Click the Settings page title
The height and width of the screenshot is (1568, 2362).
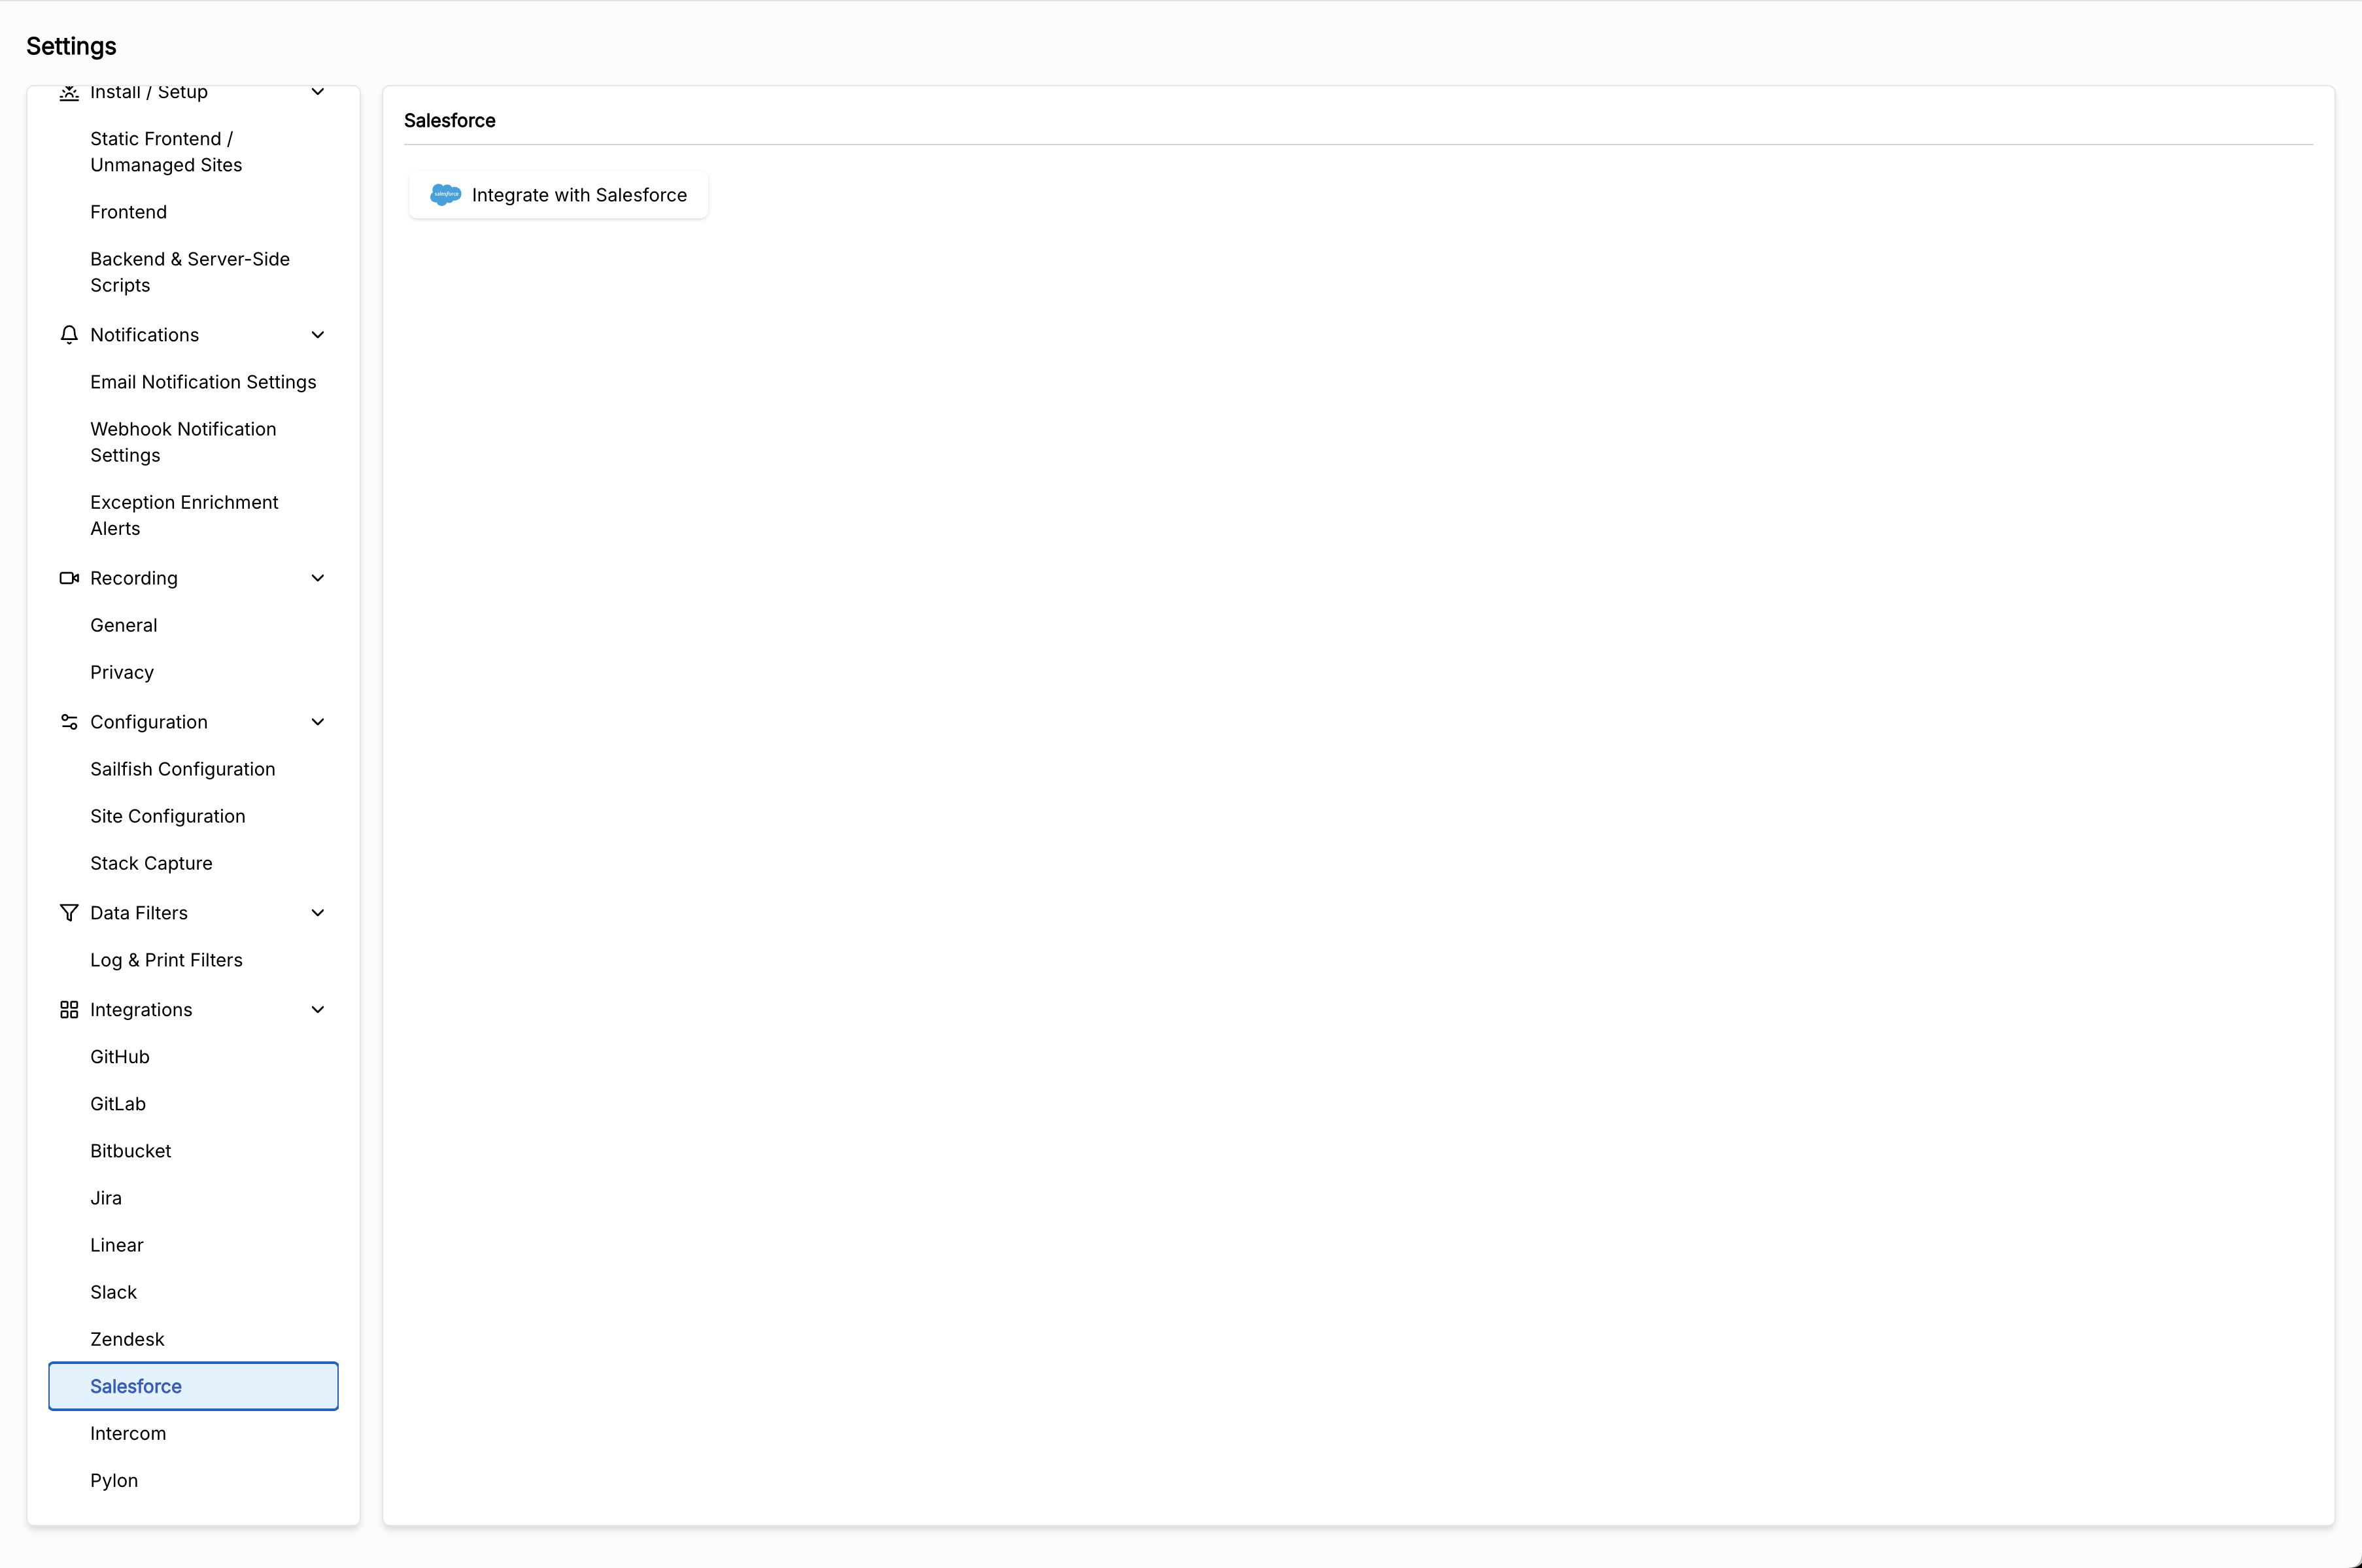click(71, 46)
